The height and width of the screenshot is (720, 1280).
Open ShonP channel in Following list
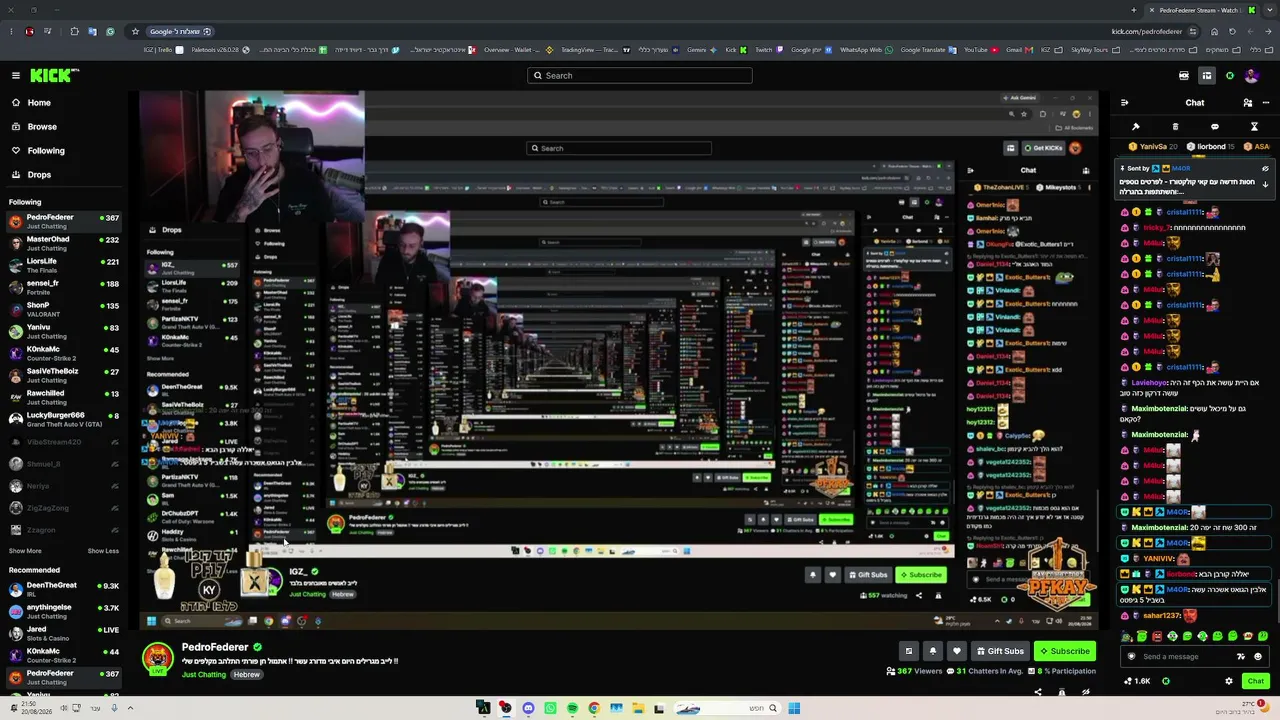(64, 309)
